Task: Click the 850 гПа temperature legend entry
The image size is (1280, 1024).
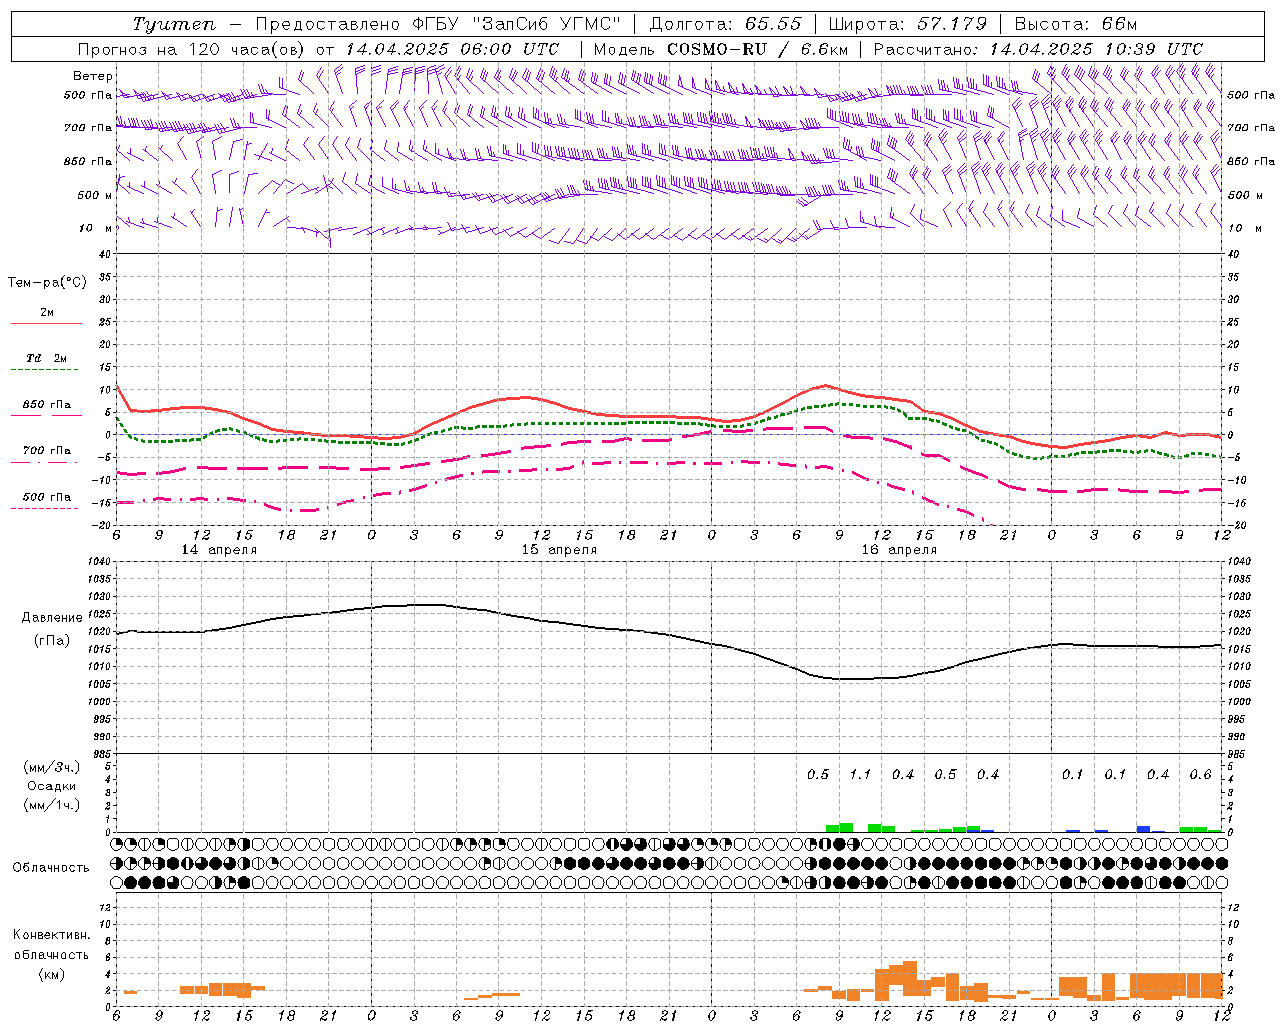Action: coord(47,405)
